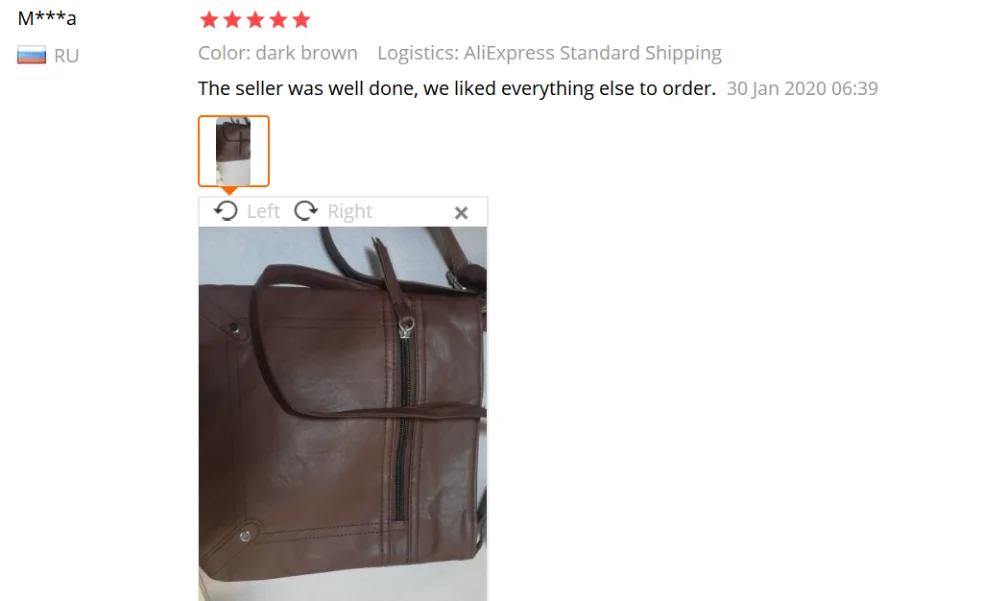Rotate the photo left using the counterclockwise arrow icon
The width and height of the screenshot is (1000, 601).
tap(226, 211)
